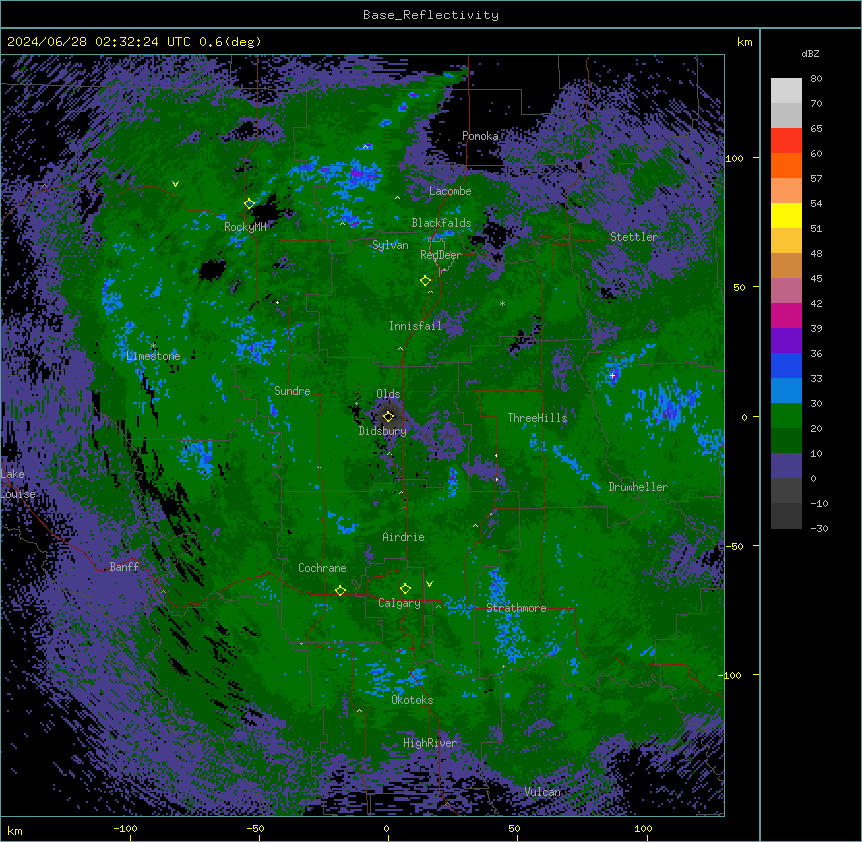The image size is (862, 842).
Task: Click the Blackfalds city label
Action: [x=441, y=223]
